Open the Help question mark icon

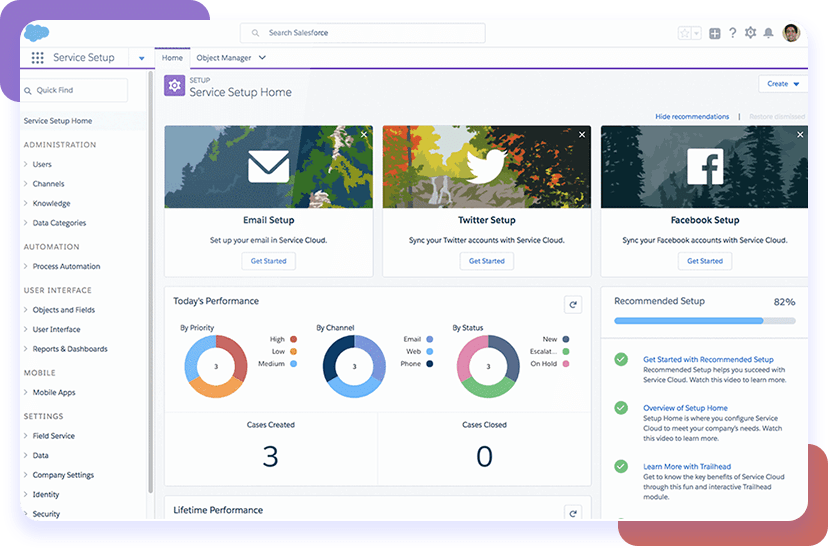coord(732,33)
